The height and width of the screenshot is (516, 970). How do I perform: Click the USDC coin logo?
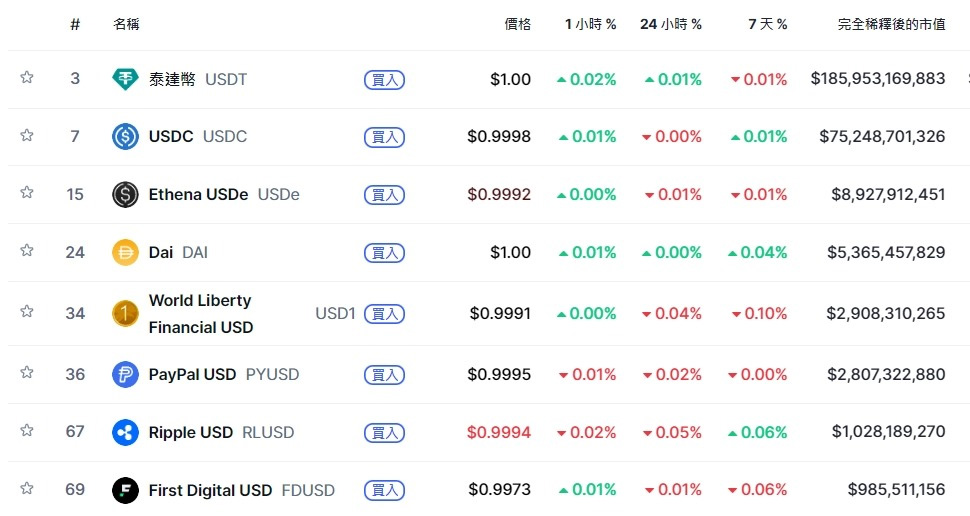pyautogui.click(x=125, y=136)
